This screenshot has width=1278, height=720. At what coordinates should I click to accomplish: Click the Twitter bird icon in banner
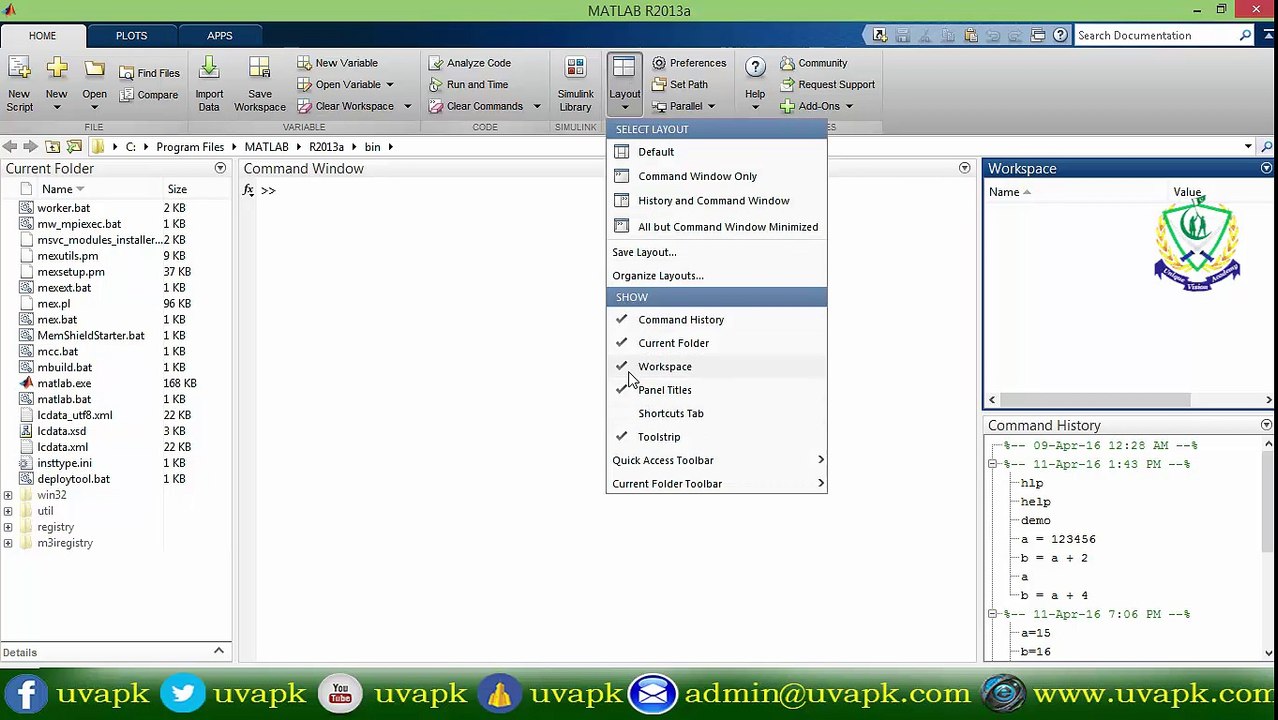point(182,693)
